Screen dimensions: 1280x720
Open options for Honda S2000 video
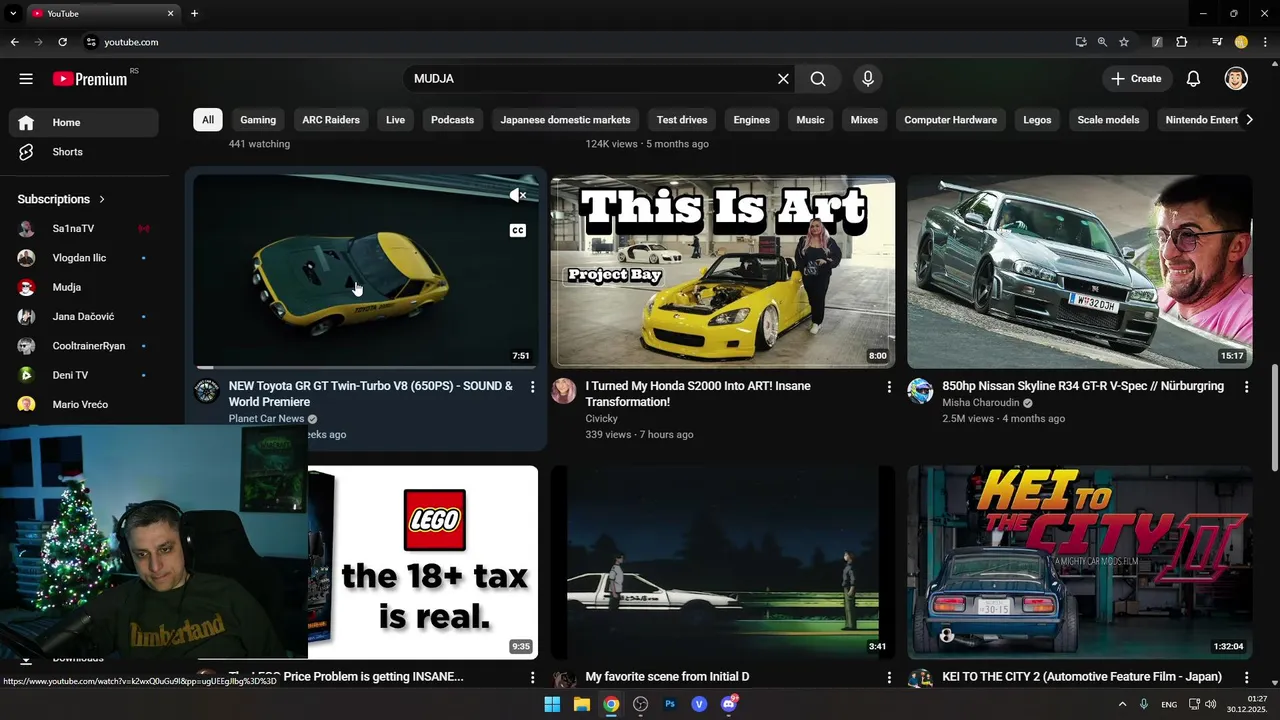point(889,387)
